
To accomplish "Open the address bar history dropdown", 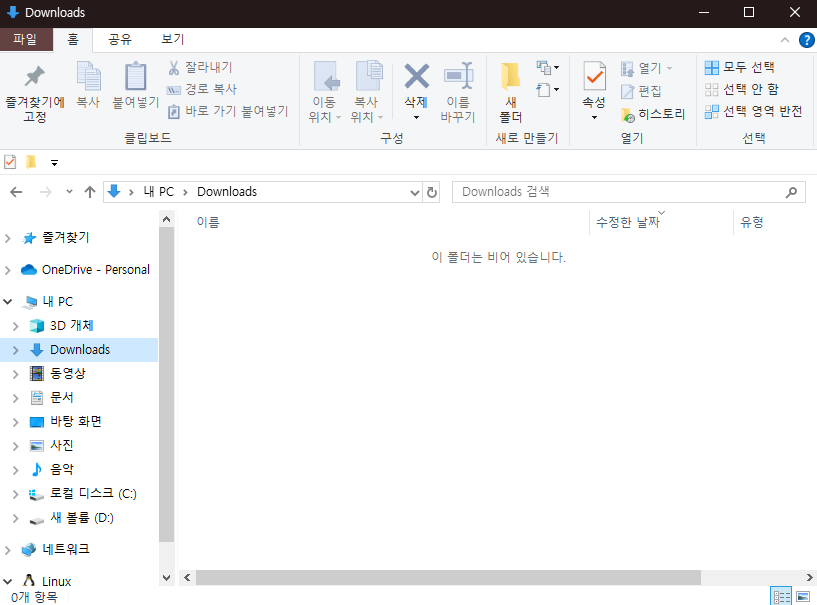I will tap(415, 193).
